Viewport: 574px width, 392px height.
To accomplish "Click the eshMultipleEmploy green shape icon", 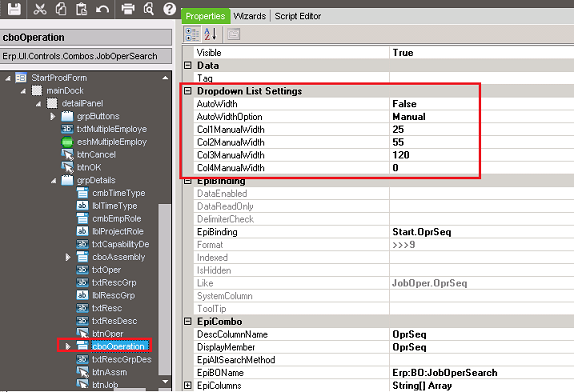I will (67, 142).
